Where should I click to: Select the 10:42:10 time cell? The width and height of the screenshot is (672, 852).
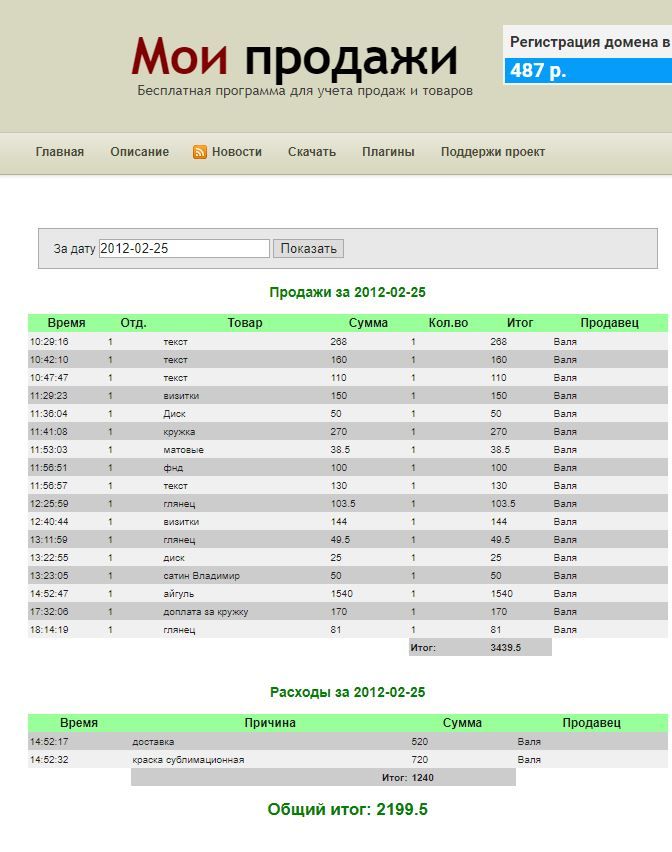coord(49,360)
